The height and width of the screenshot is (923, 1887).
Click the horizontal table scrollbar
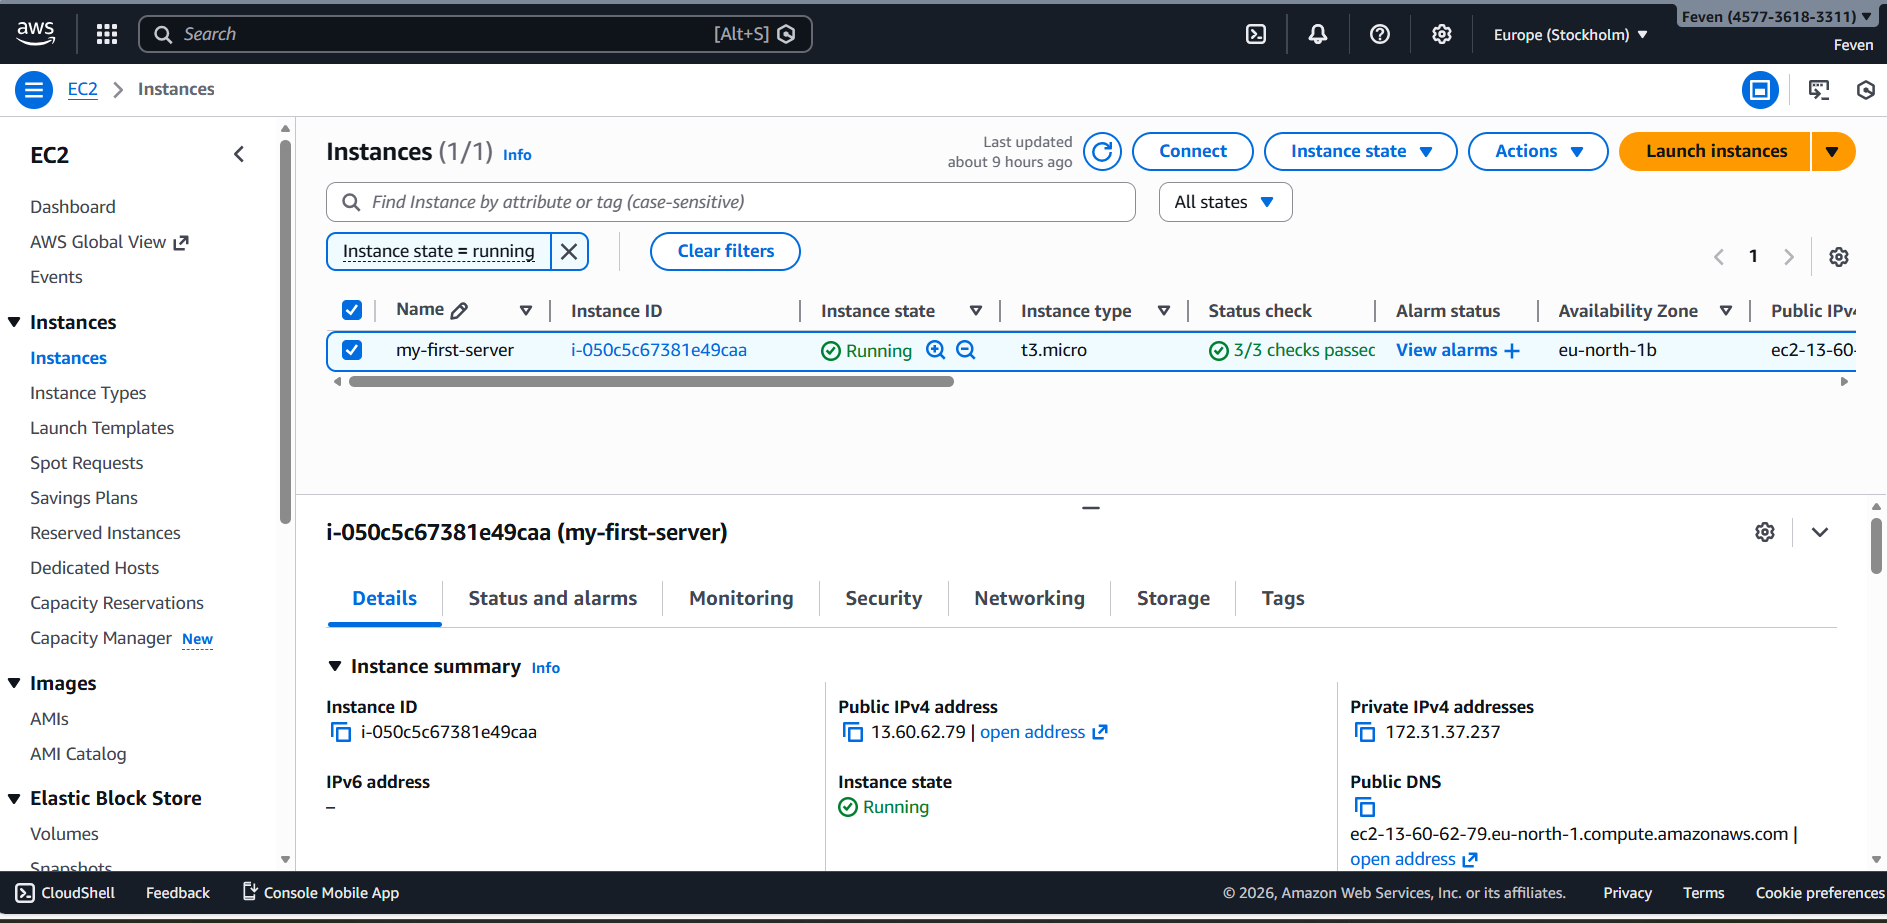(650, 382)
